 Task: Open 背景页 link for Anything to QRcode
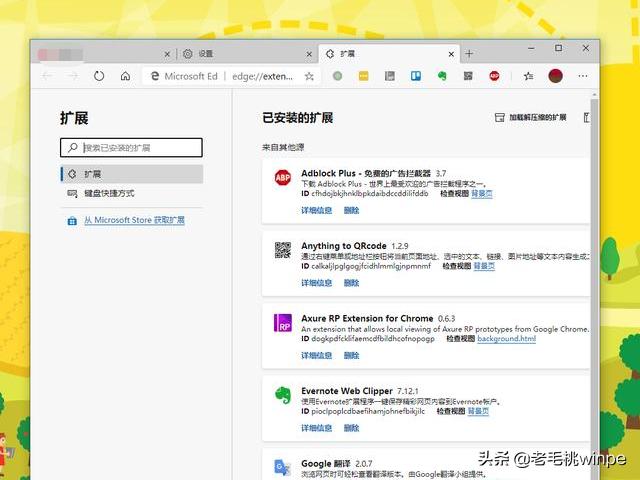(484, 266)
